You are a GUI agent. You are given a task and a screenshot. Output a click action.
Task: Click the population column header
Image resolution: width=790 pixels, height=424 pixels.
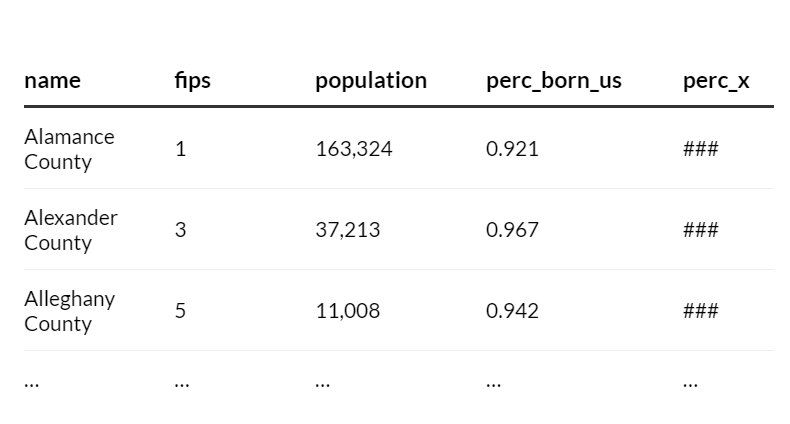tap(371, 81)
